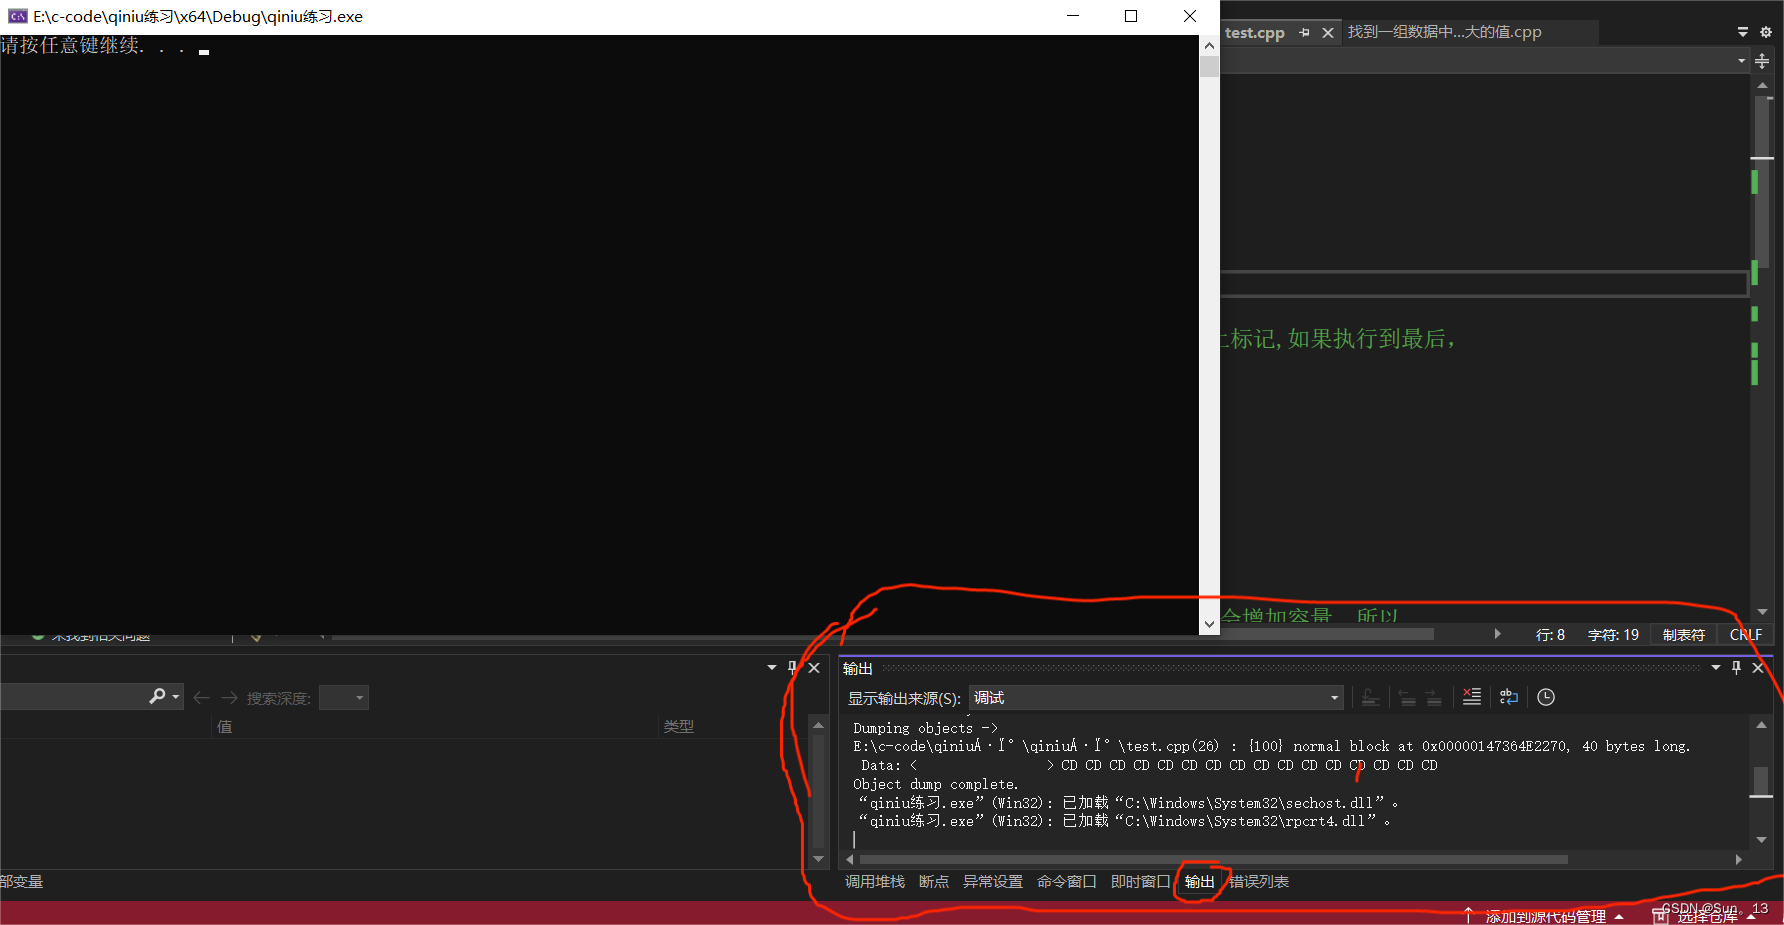The image size is (1784, 925).
Task: Select the test.cpp editor tab
Action: [x=1255, y=32]
